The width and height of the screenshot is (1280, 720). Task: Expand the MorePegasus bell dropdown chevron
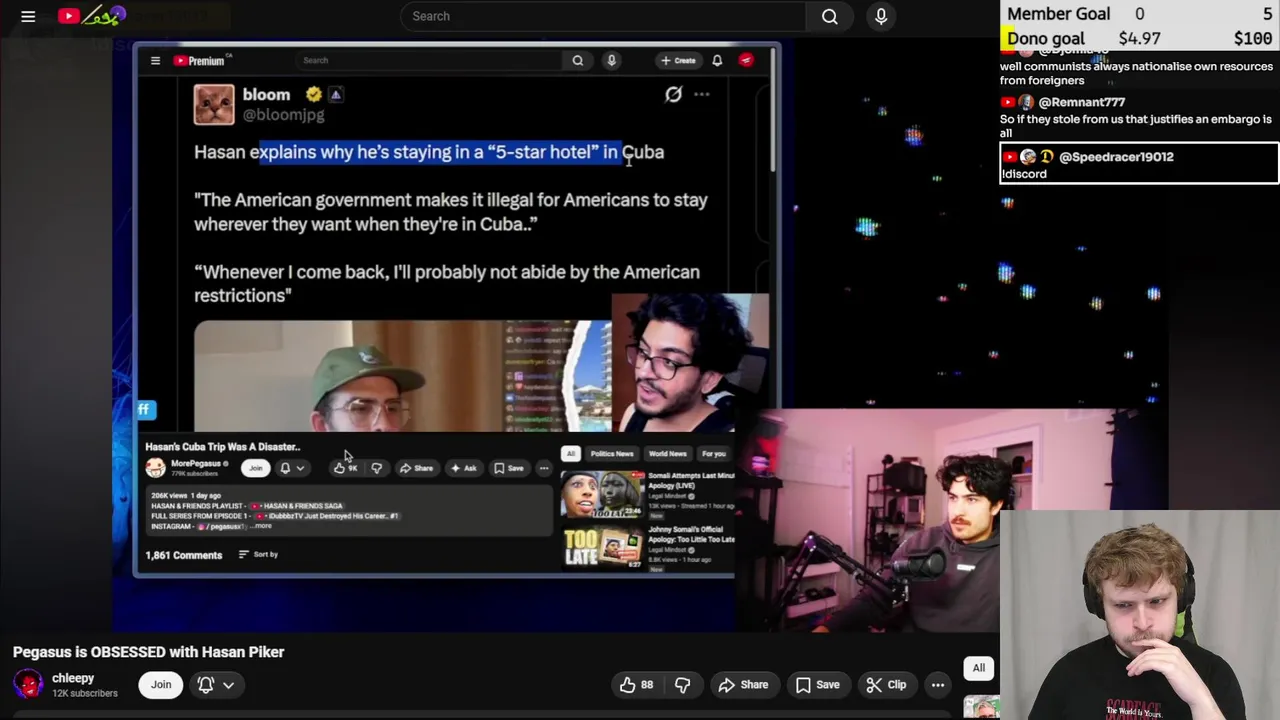[300, 468]
